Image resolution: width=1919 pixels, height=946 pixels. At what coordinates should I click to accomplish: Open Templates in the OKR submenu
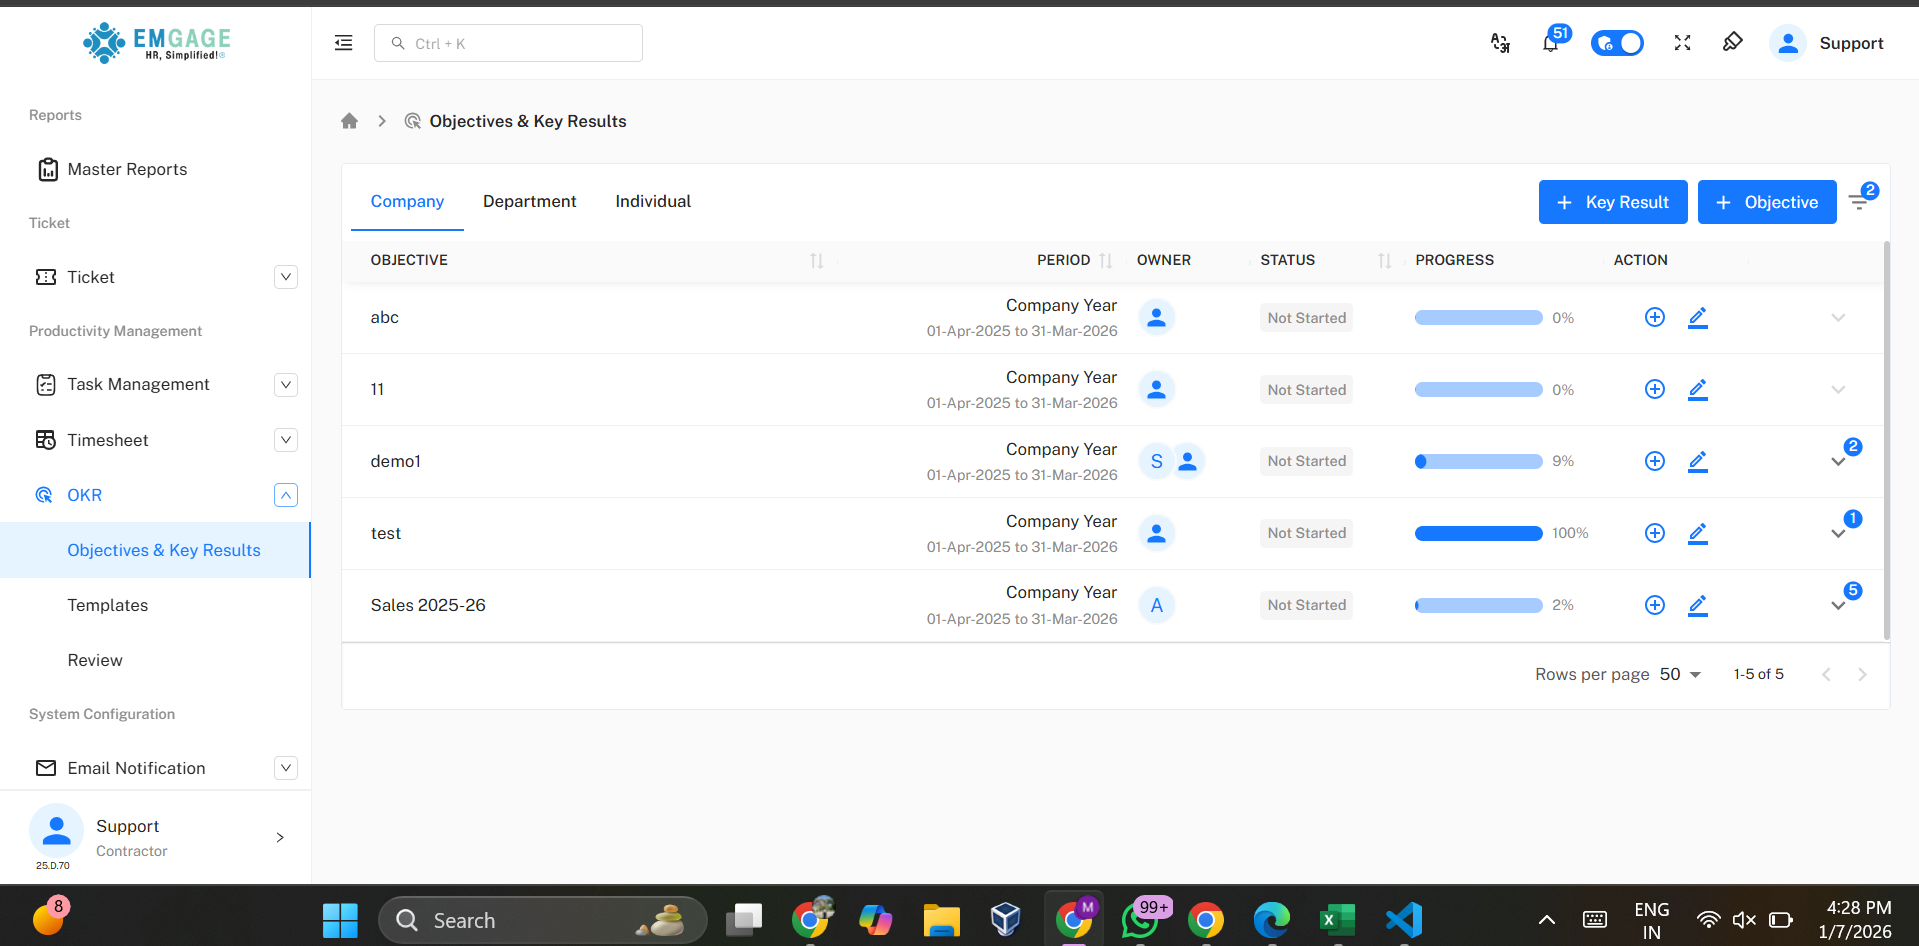108,605
